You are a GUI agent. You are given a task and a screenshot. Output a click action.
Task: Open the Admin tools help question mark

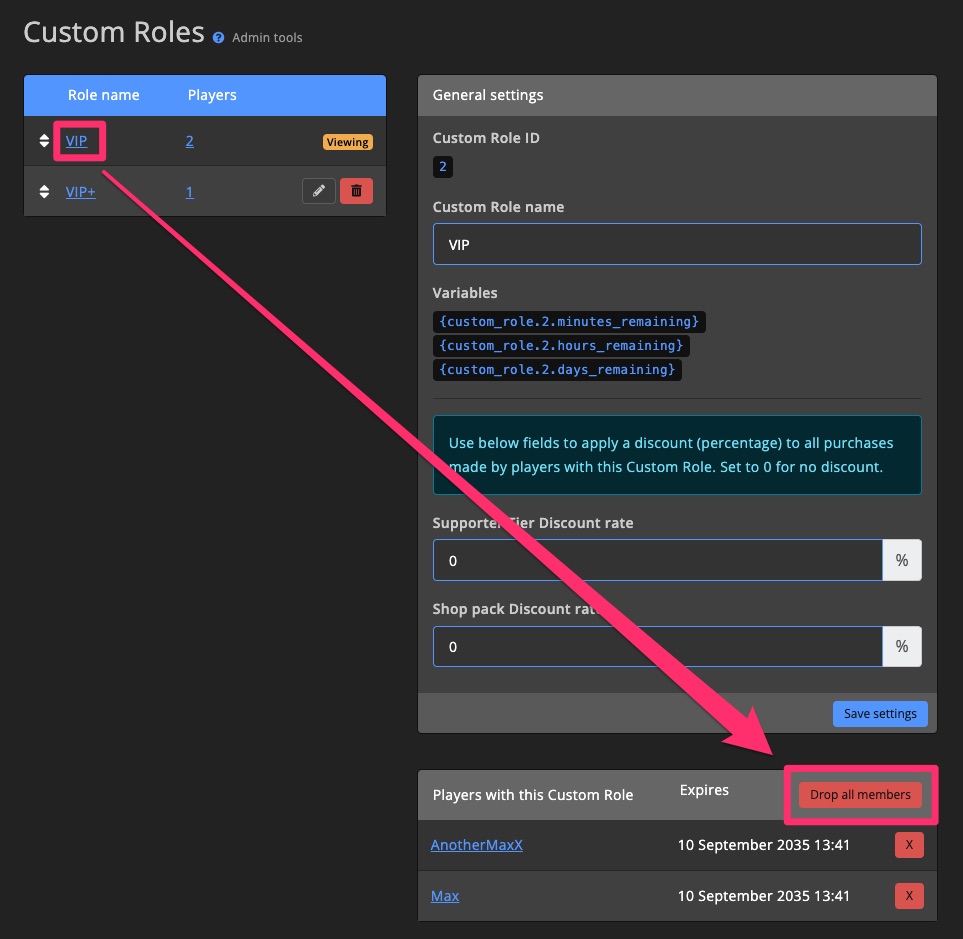[x=218, y=38]
